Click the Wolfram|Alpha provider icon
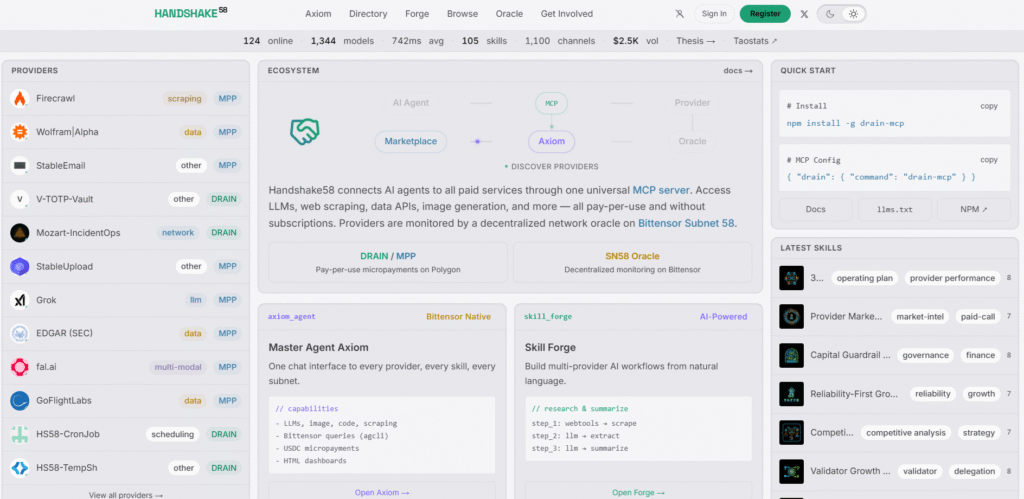 click(x=19, y=132)
